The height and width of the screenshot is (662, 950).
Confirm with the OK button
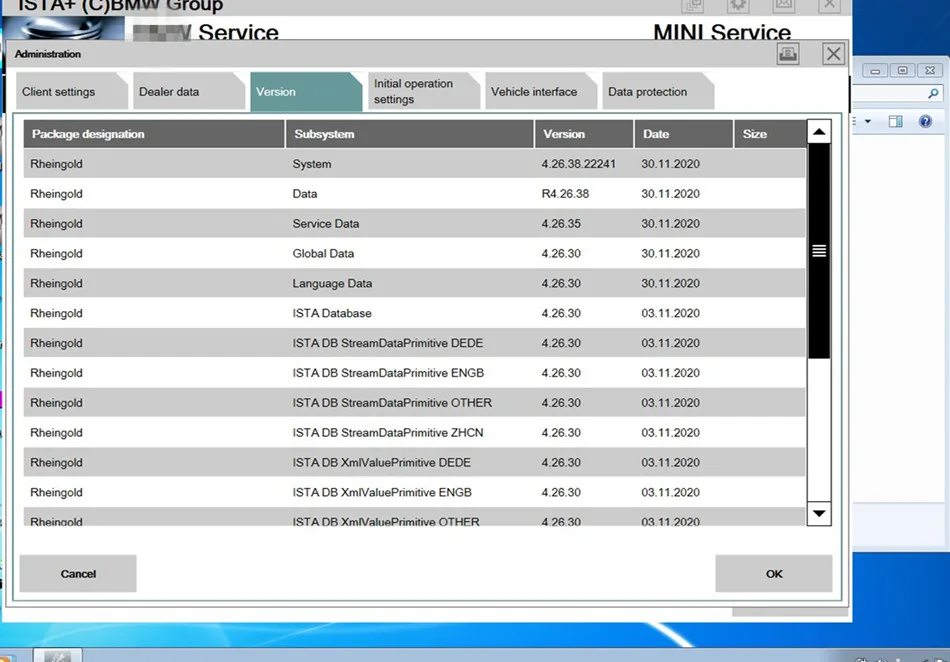[x=774, y=574]
